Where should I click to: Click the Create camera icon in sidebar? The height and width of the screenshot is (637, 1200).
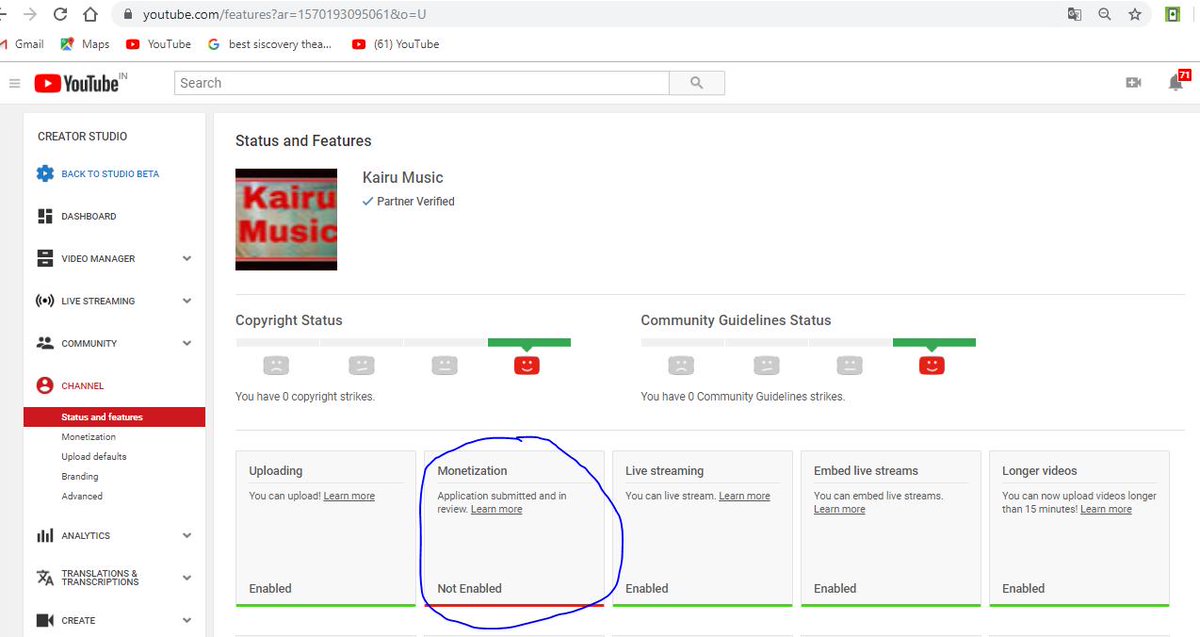pyautogui.click(x=45, y=620)
